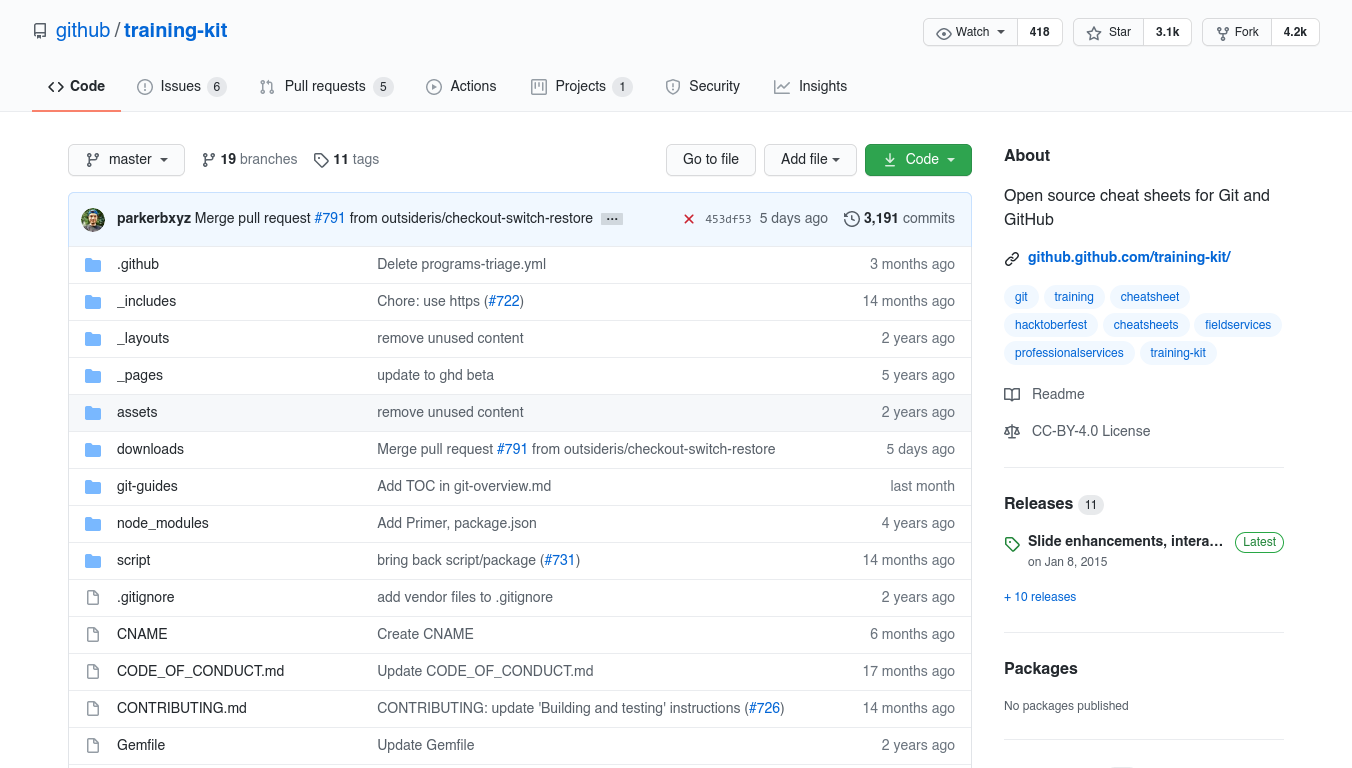1352x768 pixels.
Task: Open the Watch notifications dropdown
Action: pos(970,32)
